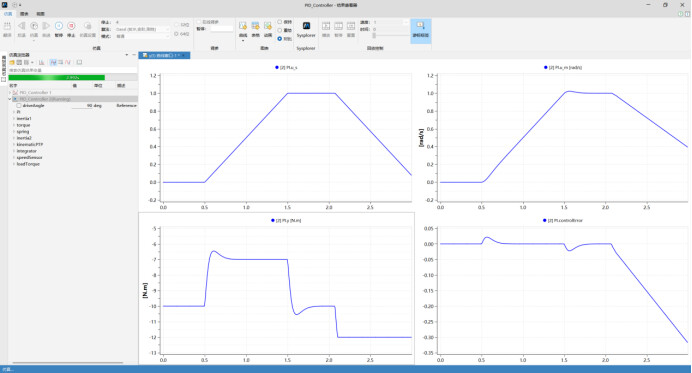Click the replay pause icon in playback control group
This screenshot has height=373, width=692.
tap(338, 26)
